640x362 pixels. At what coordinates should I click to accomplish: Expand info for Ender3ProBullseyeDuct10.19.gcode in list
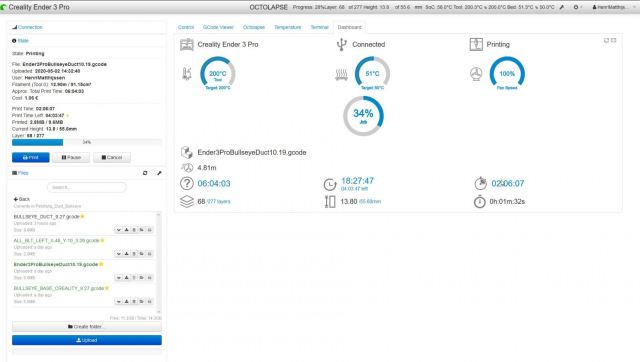point(119,278)
